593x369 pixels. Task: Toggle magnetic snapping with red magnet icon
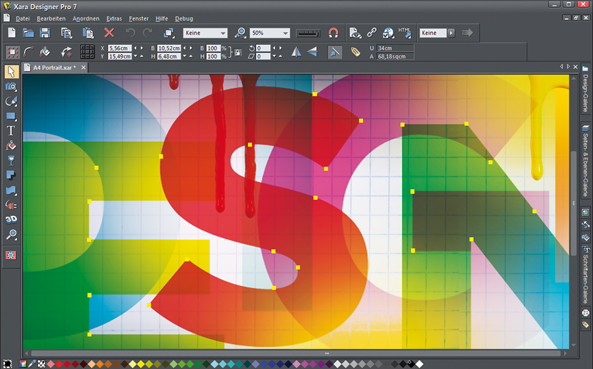[x=333, y=33]
